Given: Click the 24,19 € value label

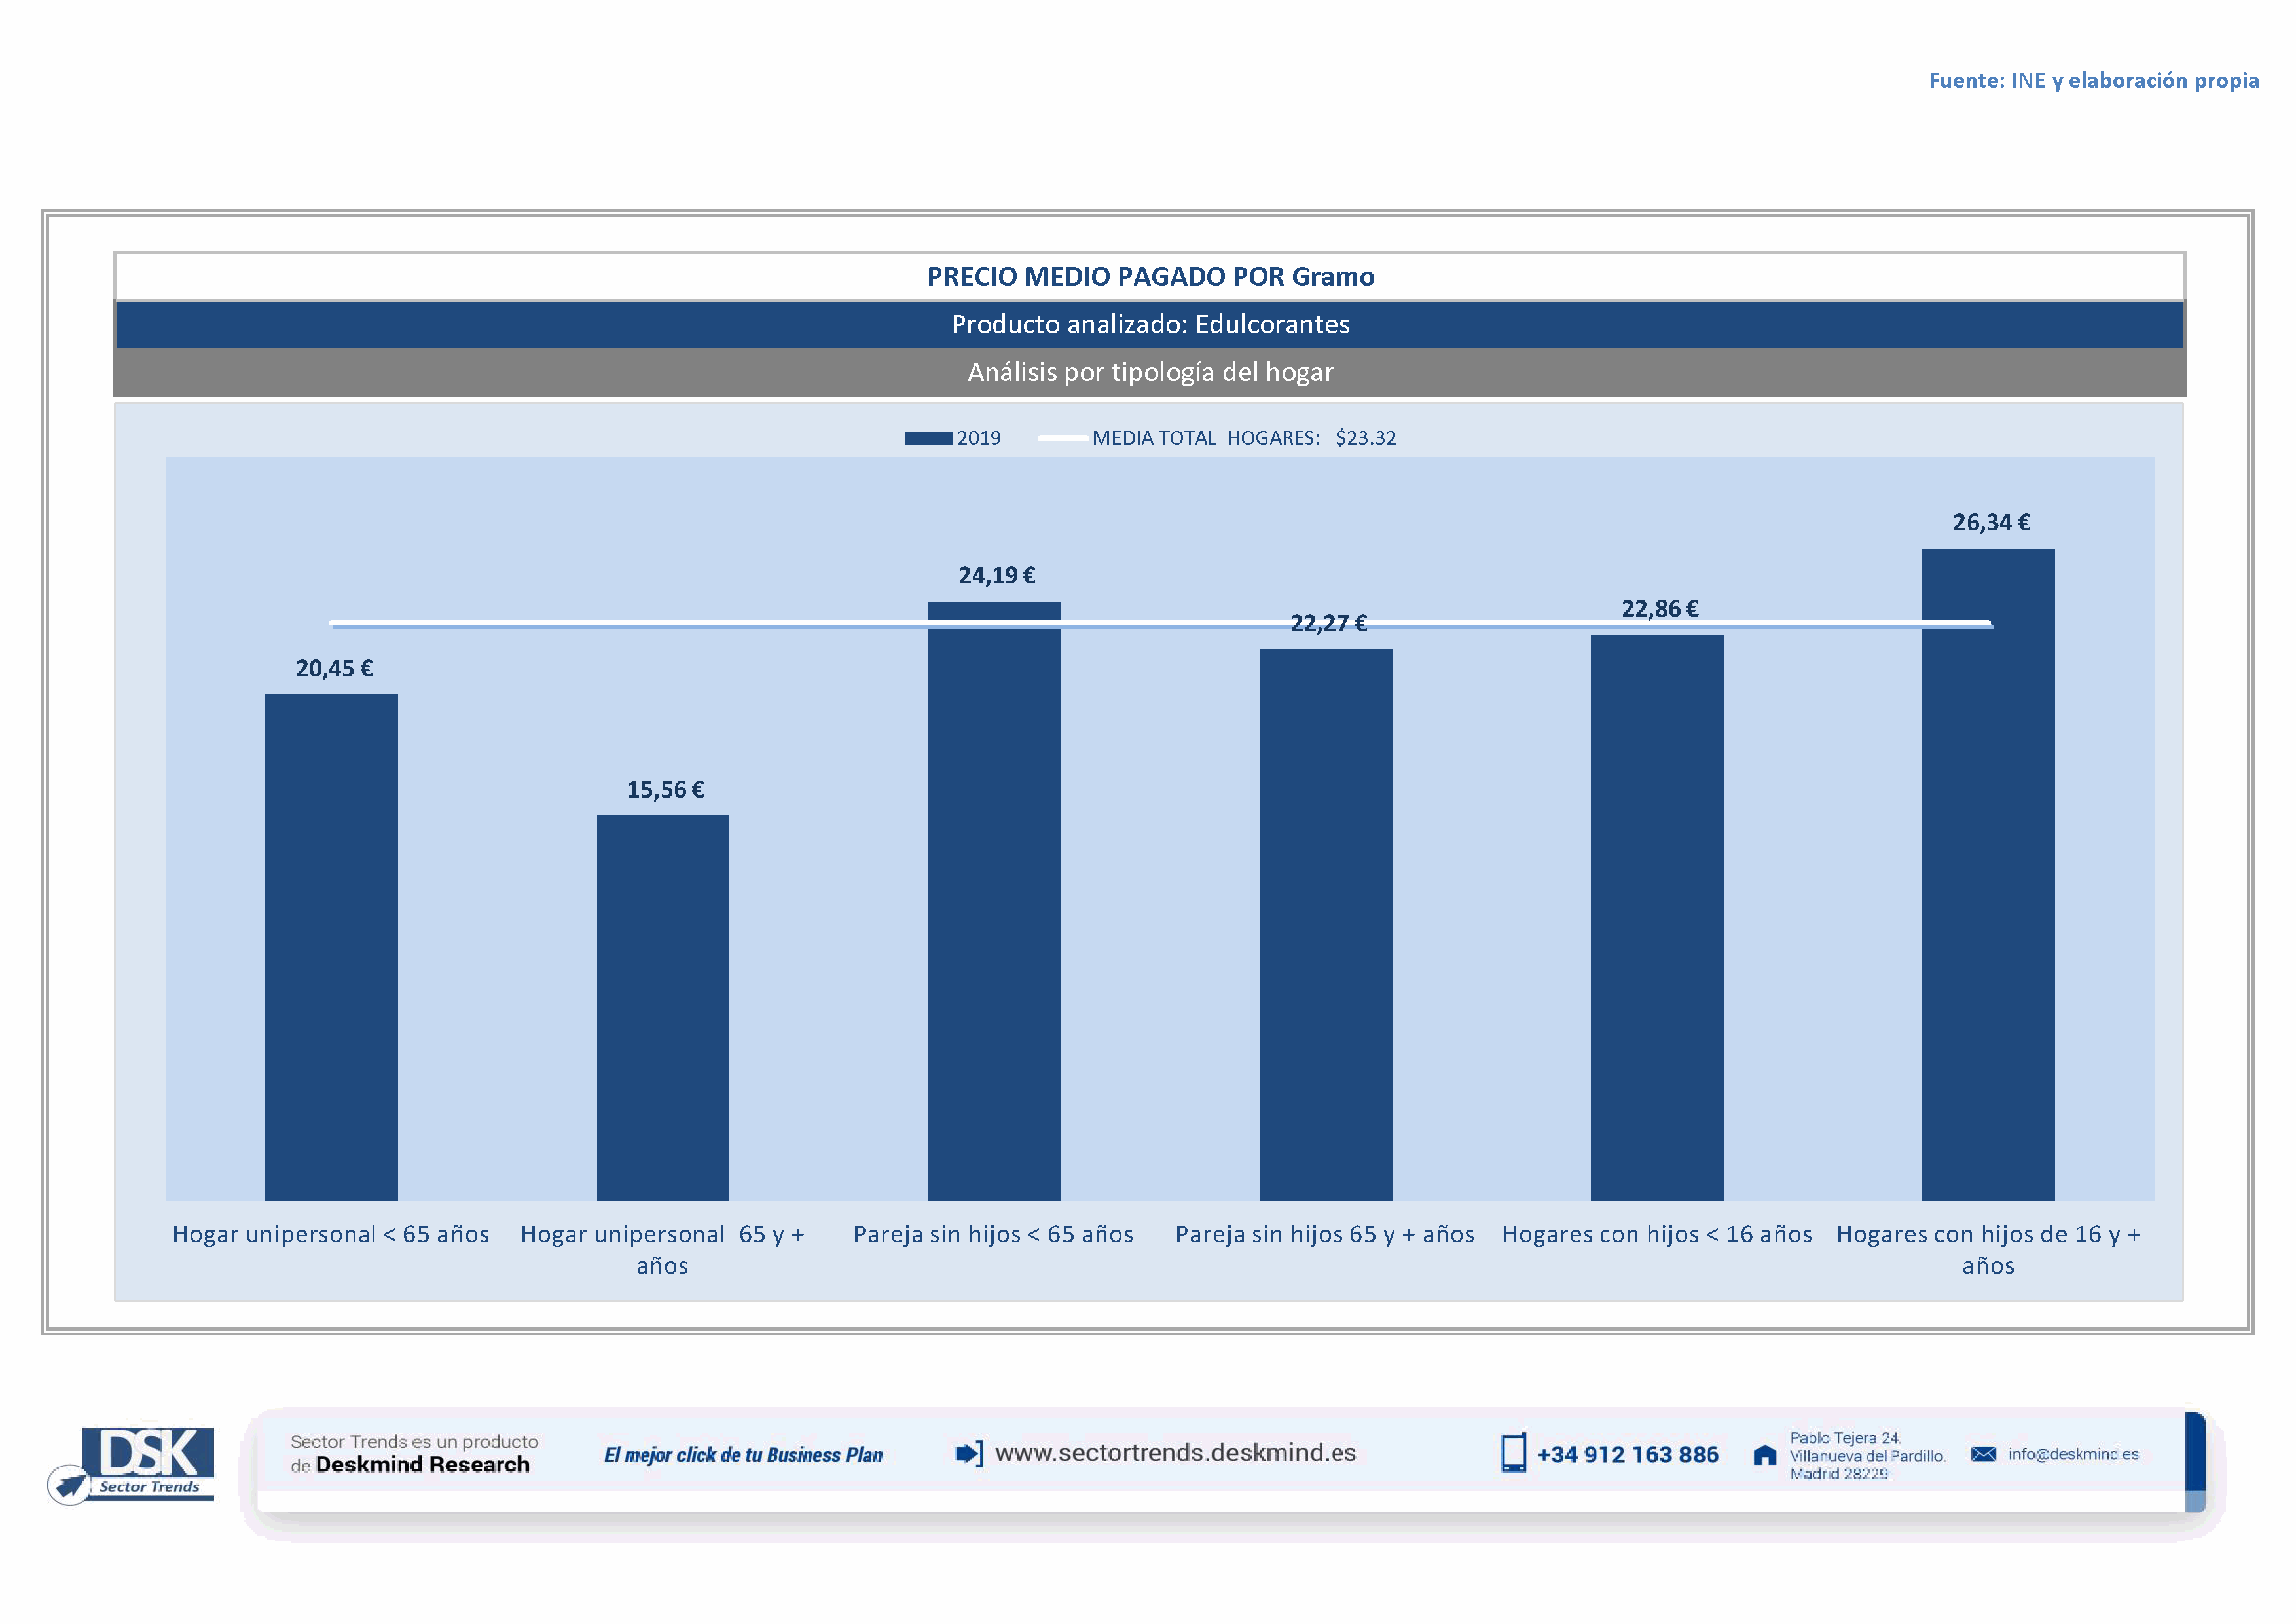Looking at the screenshot, I should tap(996, 575).
